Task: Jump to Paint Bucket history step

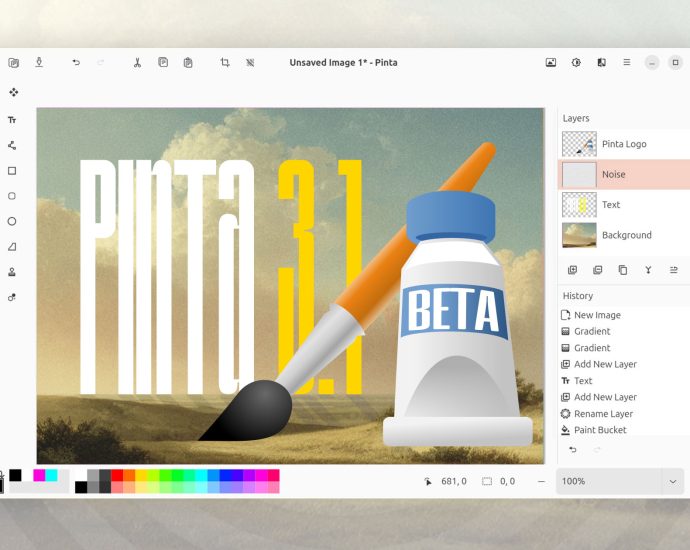Action: point(600,430)
